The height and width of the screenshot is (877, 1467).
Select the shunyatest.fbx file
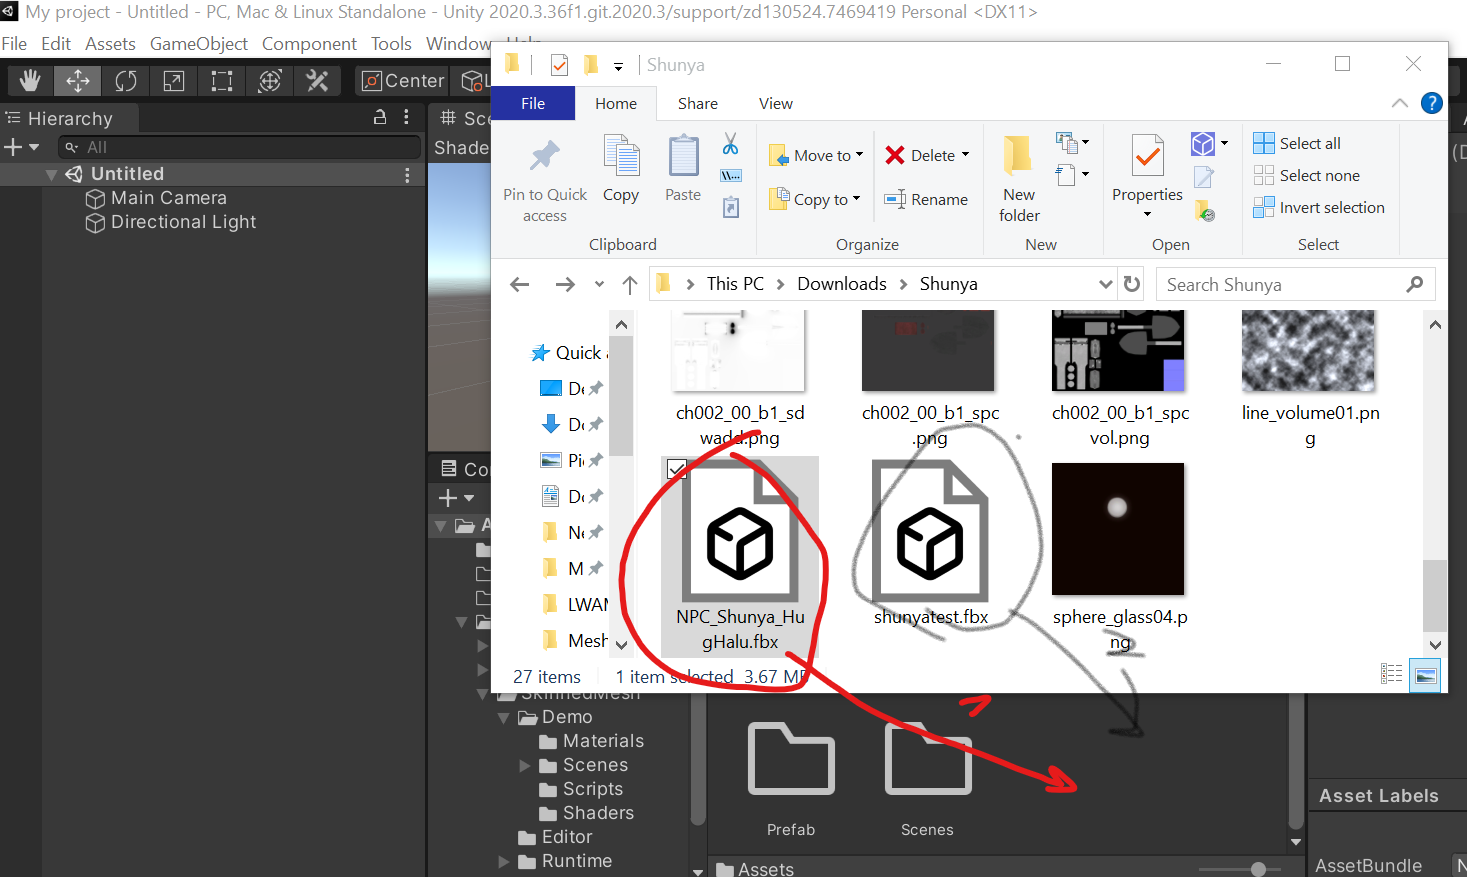point(930,543)
